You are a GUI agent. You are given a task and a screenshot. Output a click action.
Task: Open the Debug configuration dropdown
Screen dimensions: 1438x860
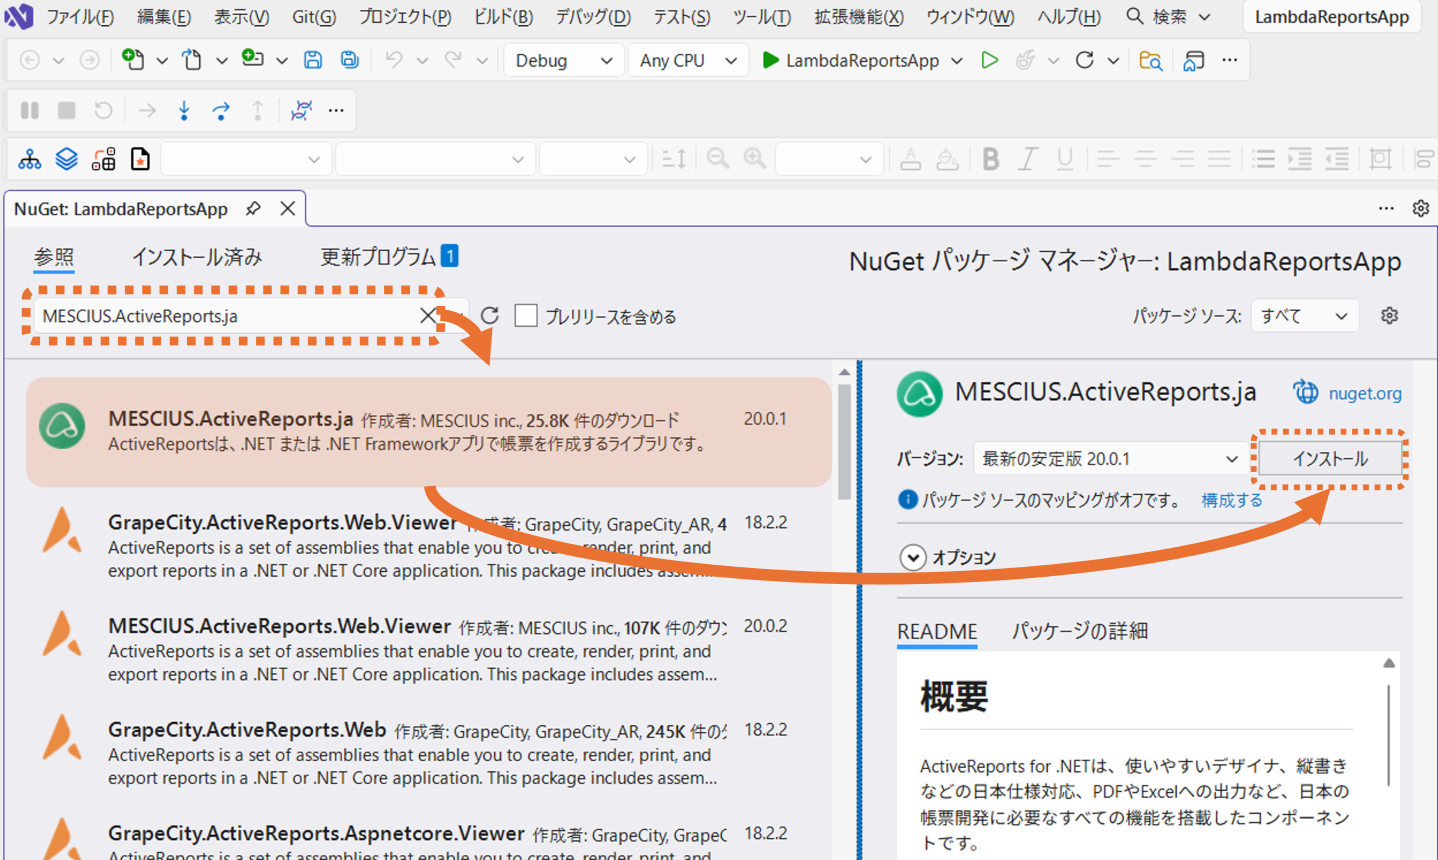[564, 60]
